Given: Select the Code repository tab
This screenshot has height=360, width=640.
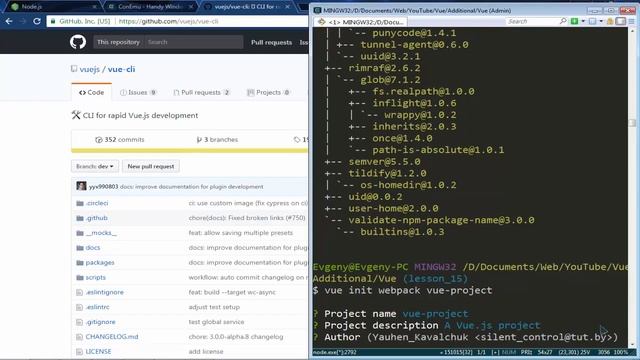Looking at the screenshot, I should (x=91, y=93).
